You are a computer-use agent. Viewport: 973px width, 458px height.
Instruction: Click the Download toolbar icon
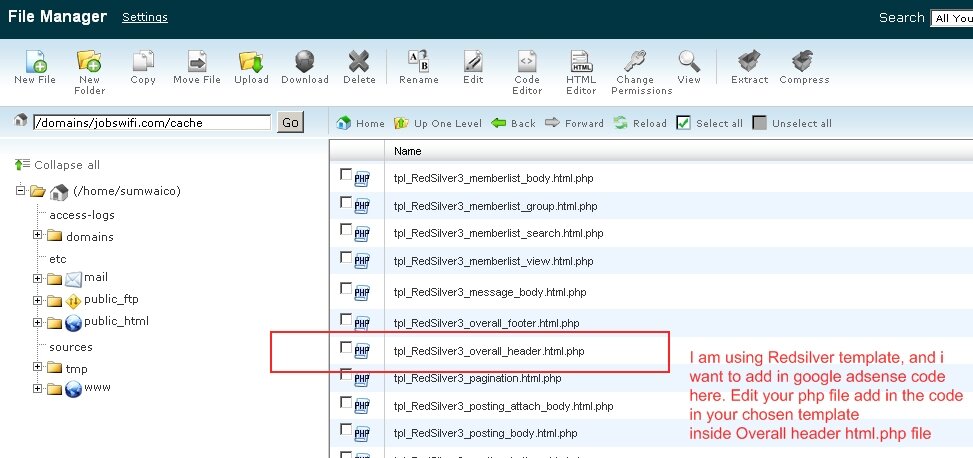tap(305, 61)
